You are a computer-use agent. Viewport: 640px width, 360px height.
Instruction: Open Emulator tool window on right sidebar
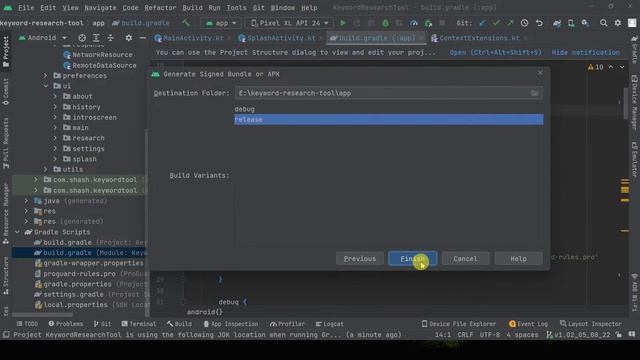634,160
